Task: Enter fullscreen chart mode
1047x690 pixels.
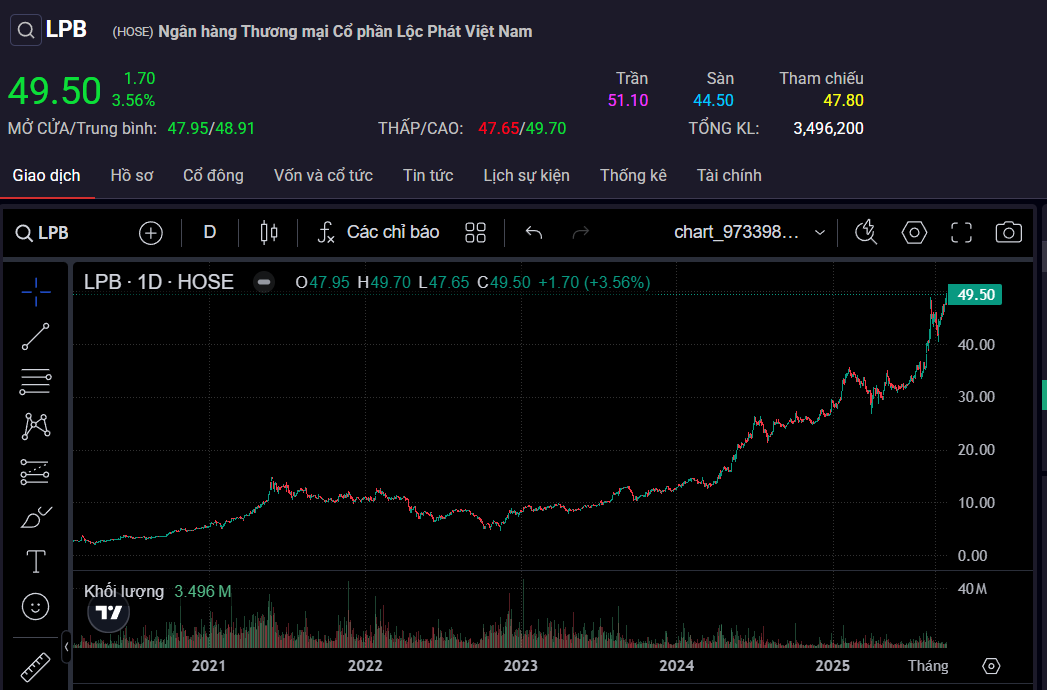Action: 961,233
